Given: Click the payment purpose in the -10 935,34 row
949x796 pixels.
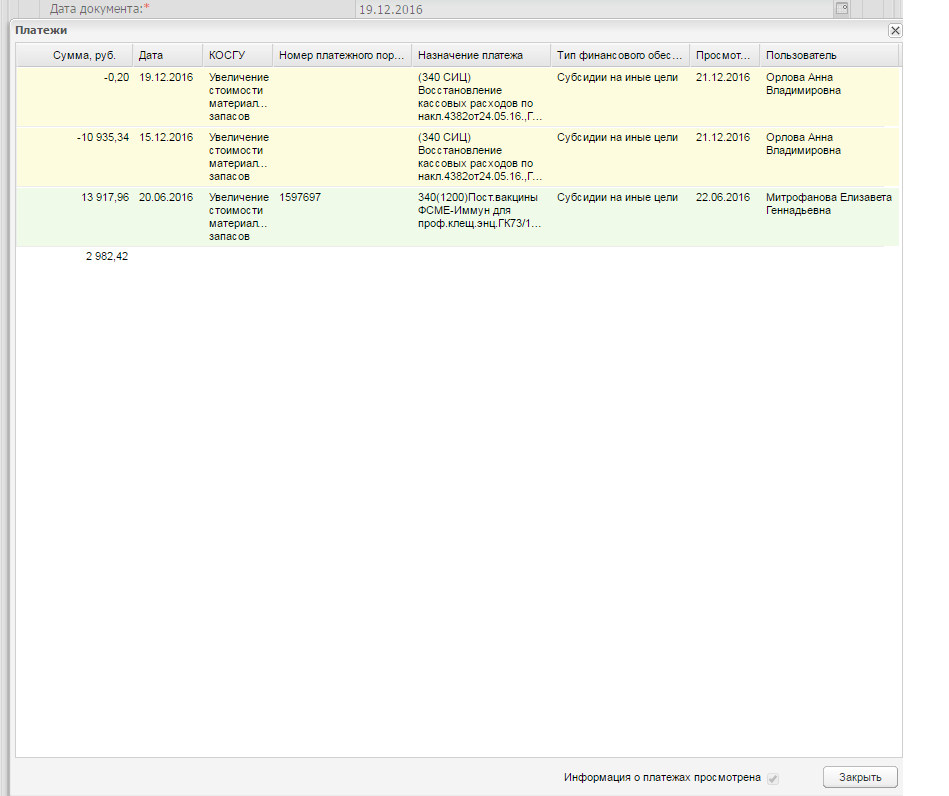Looking at the screenshot, I should tap(479, 157).
